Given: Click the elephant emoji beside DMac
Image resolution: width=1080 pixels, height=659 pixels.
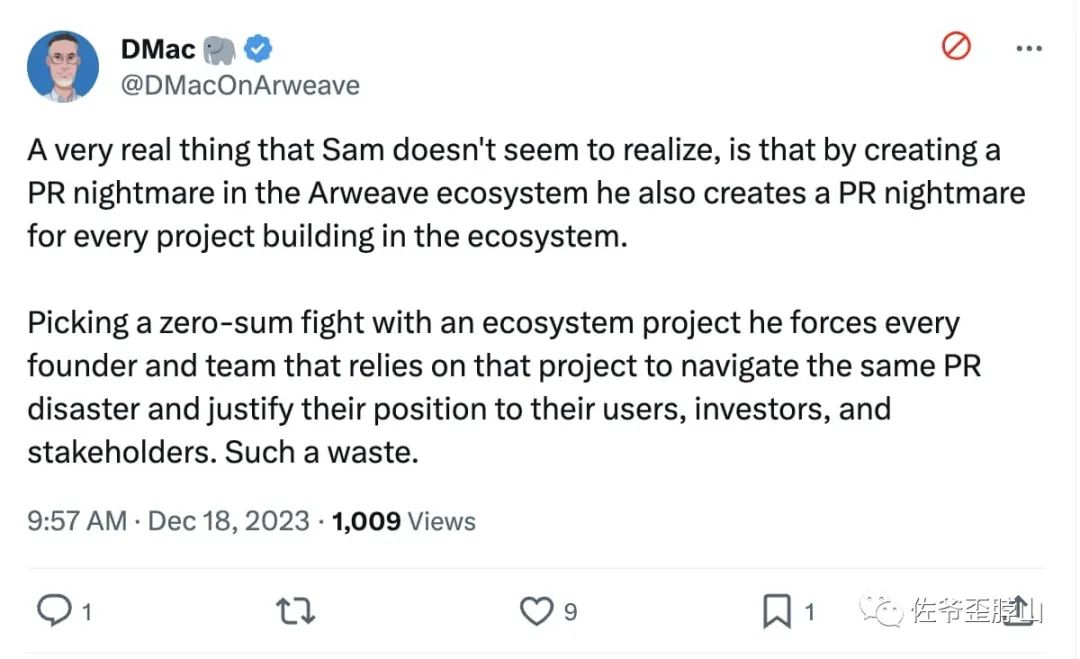Looking at the screenshot, I should [219, 48].
